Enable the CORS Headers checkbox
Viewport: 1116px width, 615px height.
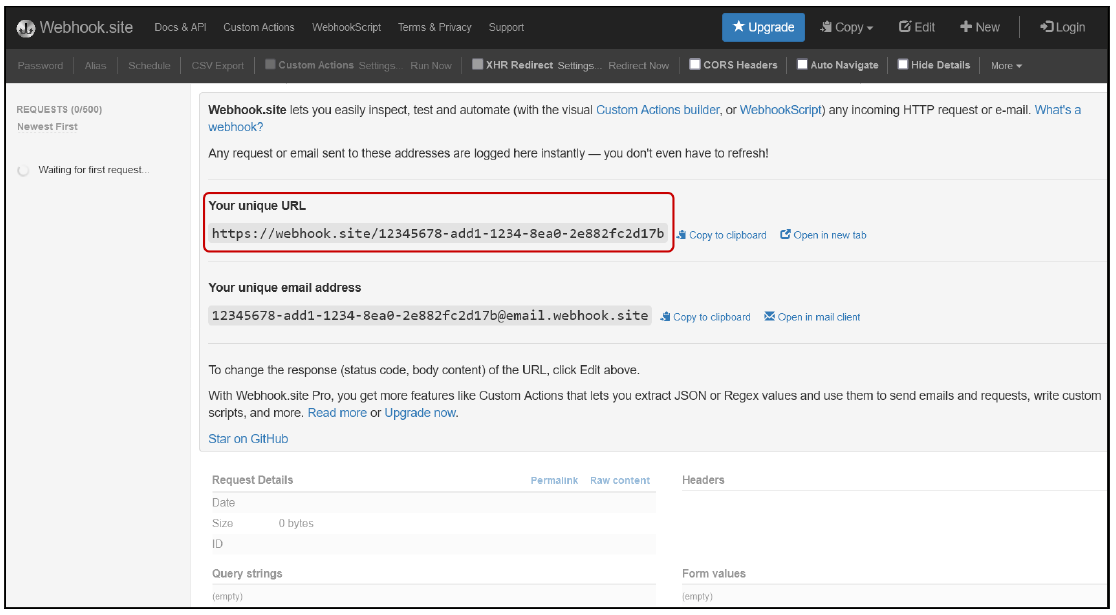coord(695,64)
